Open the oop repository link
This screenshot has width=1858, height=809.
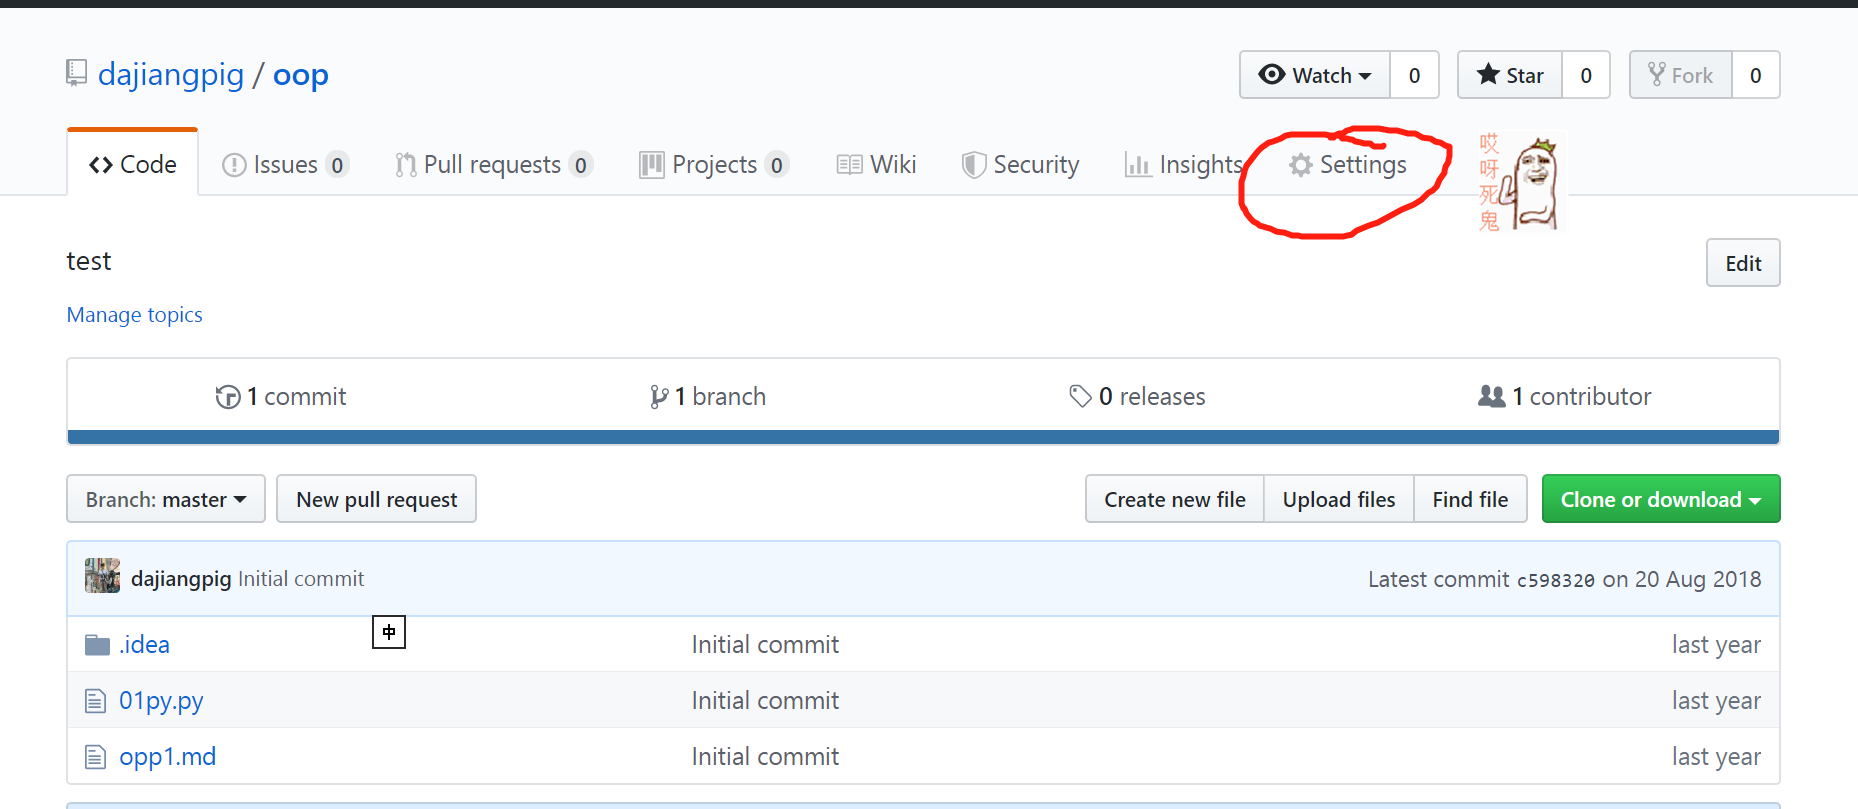[301, 75]
